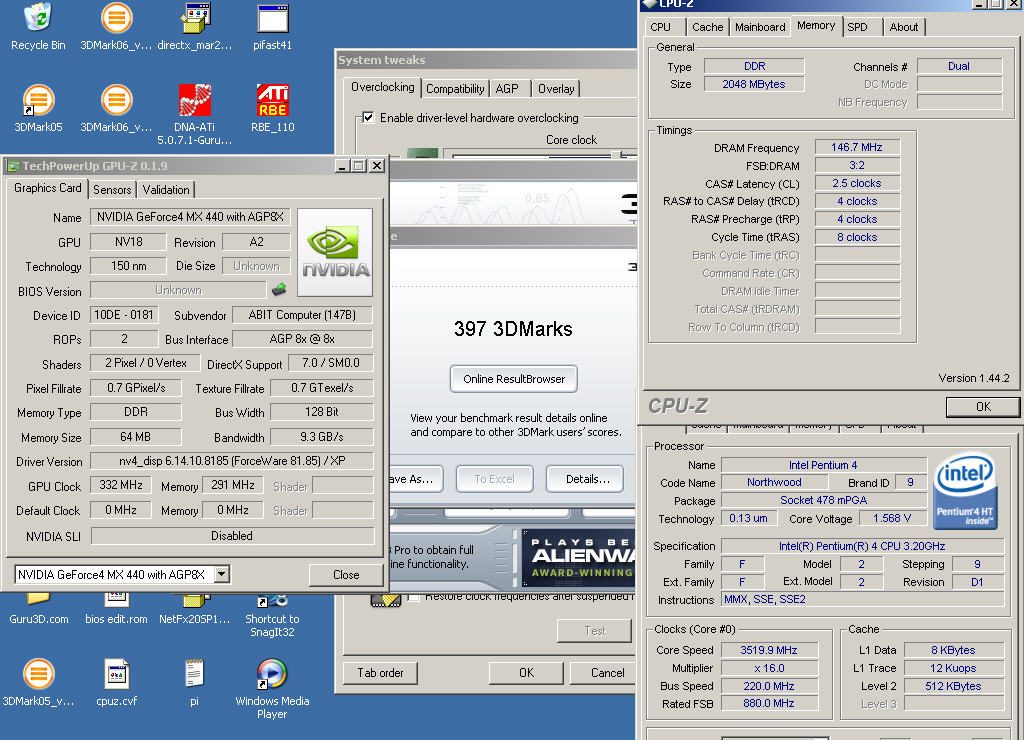The height and width of the screenshot is (740, 1024).
Task: Click the Online ResultBrowser button
Action: point(514,379)
